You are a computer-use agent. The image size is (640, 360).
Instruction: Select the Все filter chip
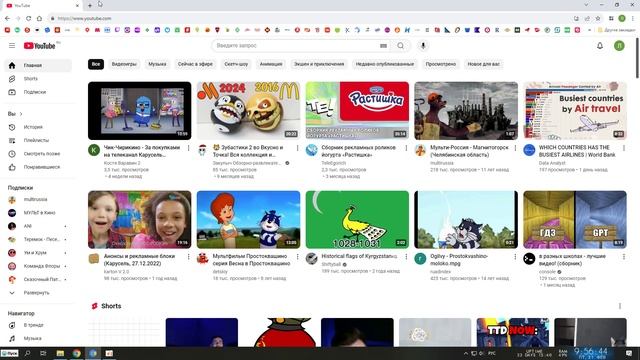96,64
